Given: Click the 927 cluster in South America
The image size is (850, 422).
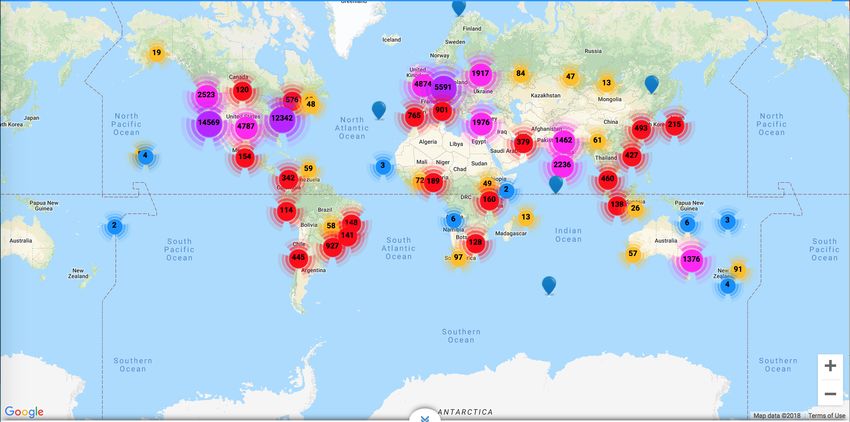Looking at the screenshot, I should pos(332,246).
